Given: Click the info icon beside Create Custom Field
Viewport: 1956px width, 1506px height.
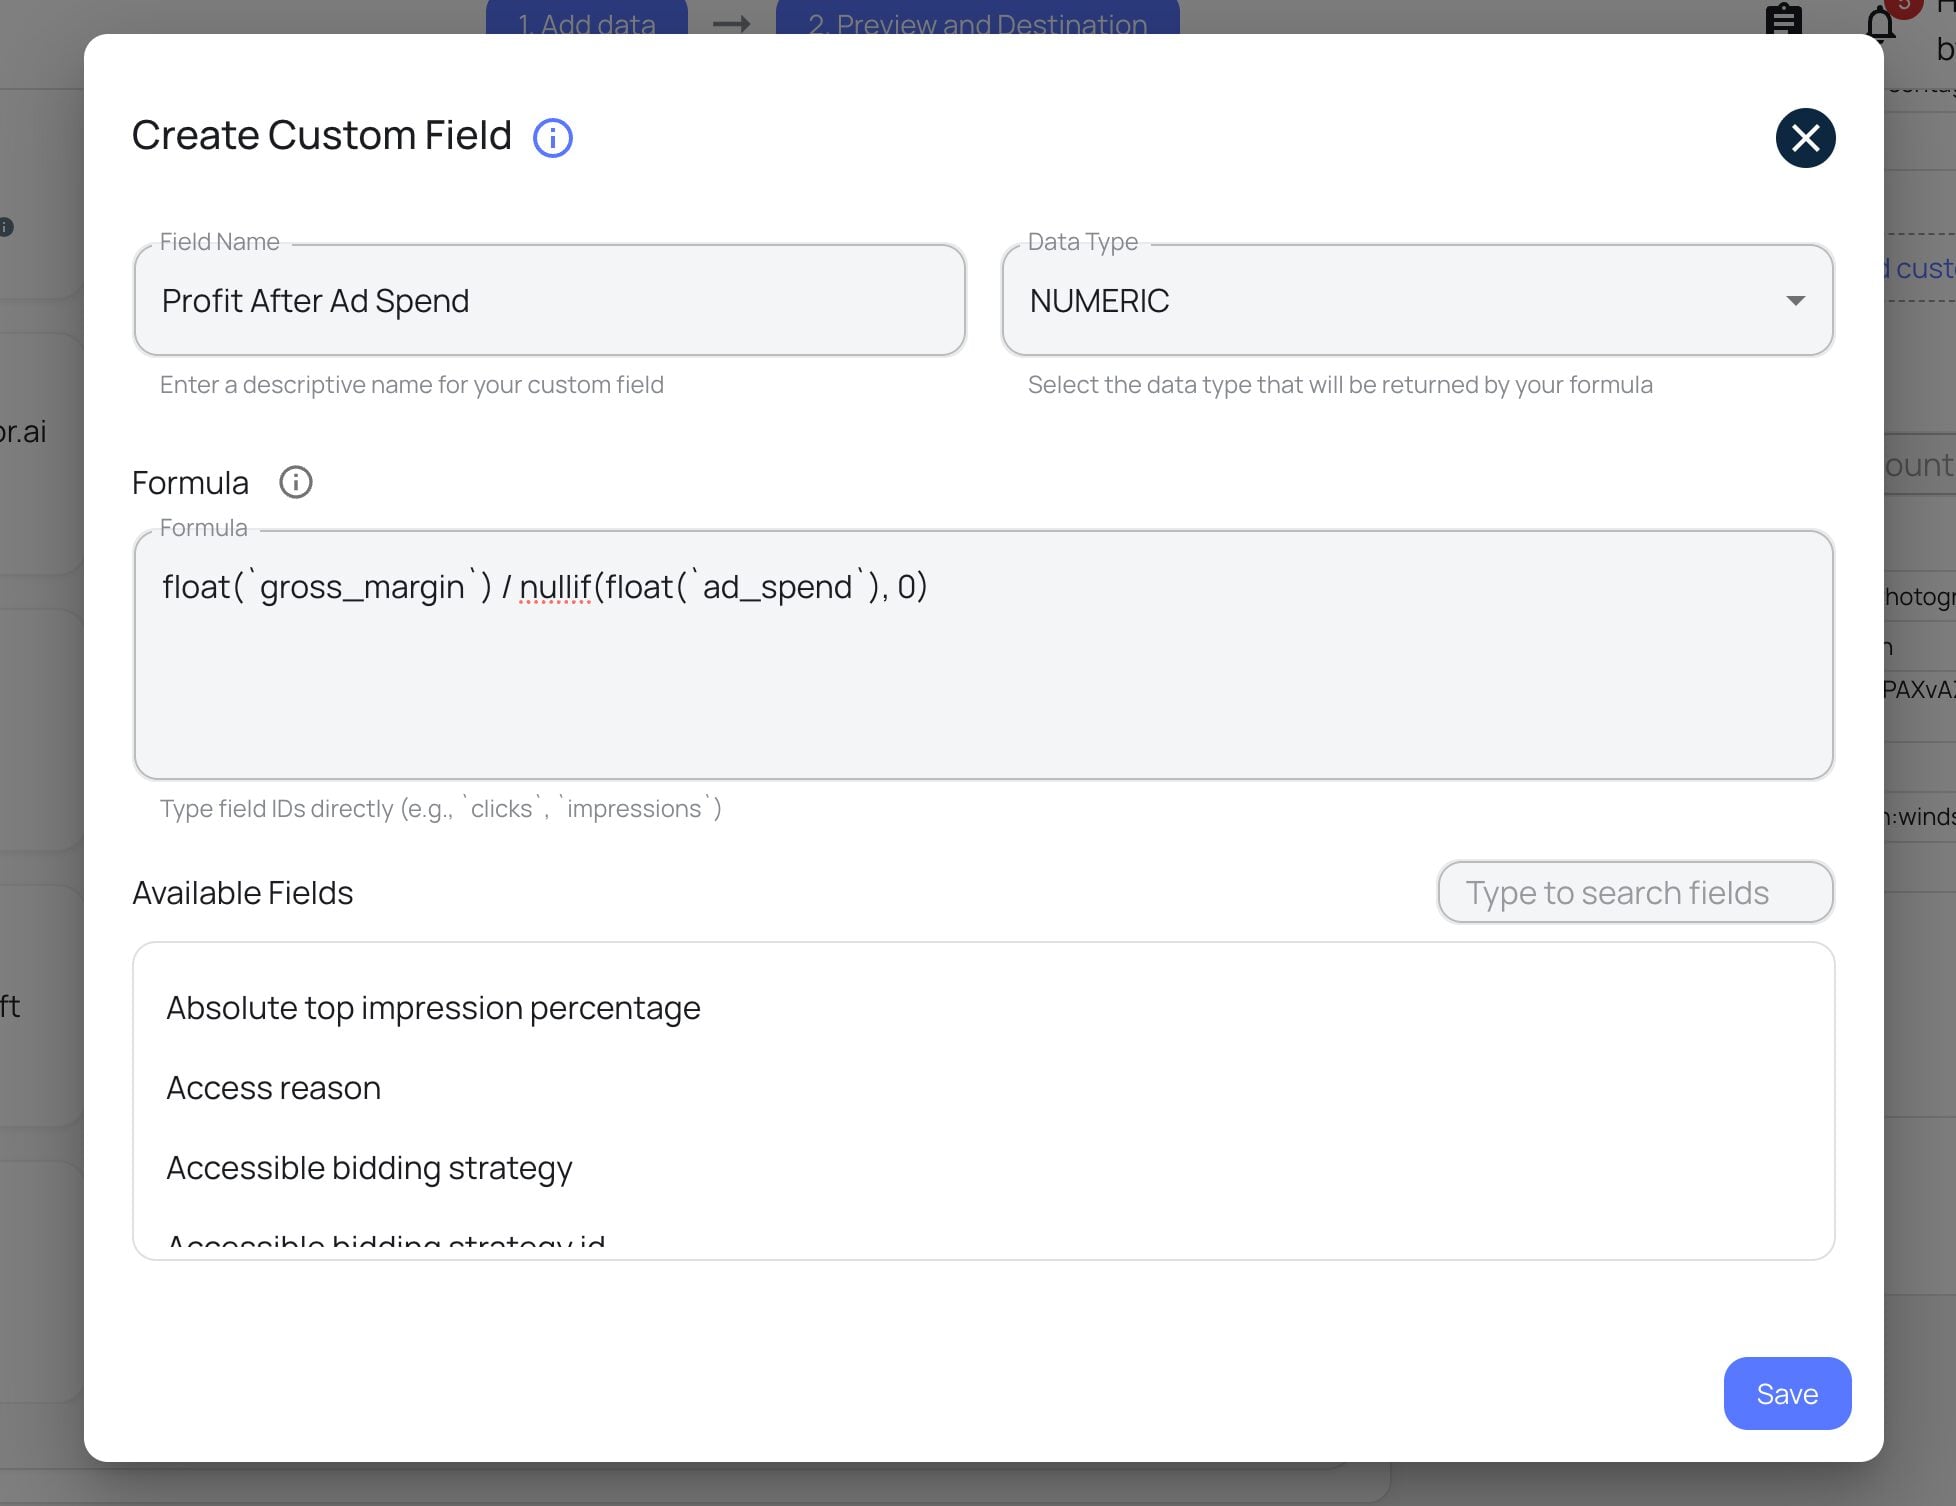Looking at the screenshot, I should coord(552,137).
